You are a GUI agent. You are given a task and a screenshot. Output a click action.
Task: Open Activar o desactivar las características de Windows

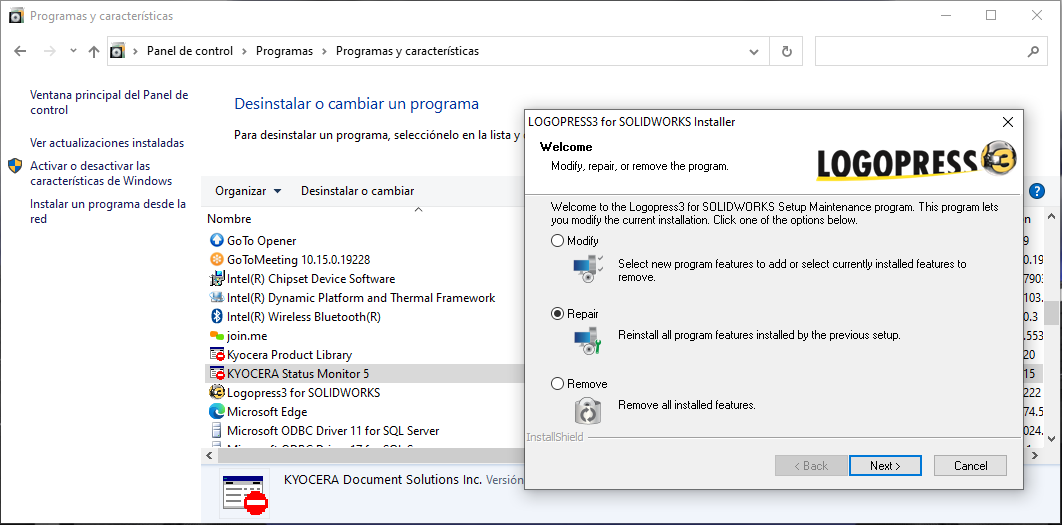pos(101,173)
